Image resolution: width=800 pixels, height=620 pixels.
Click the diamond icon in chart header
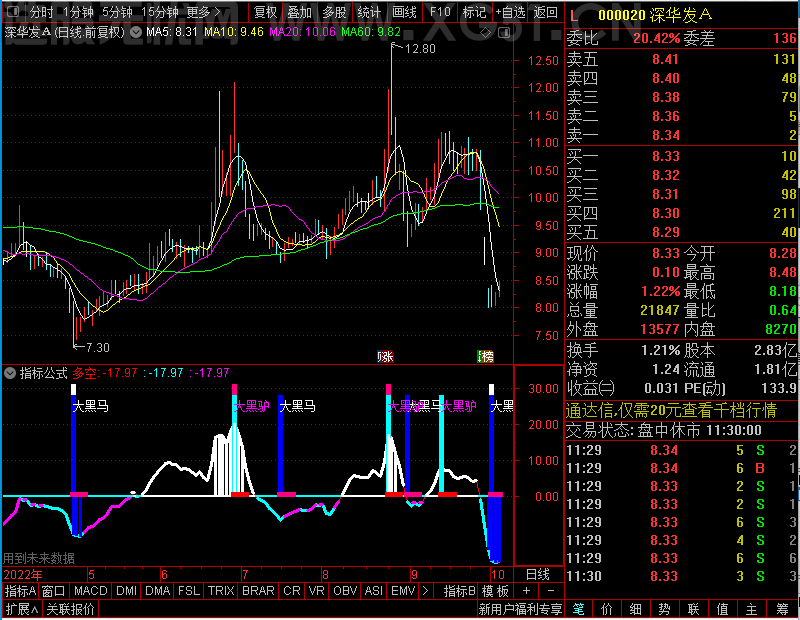pos(486,33)
